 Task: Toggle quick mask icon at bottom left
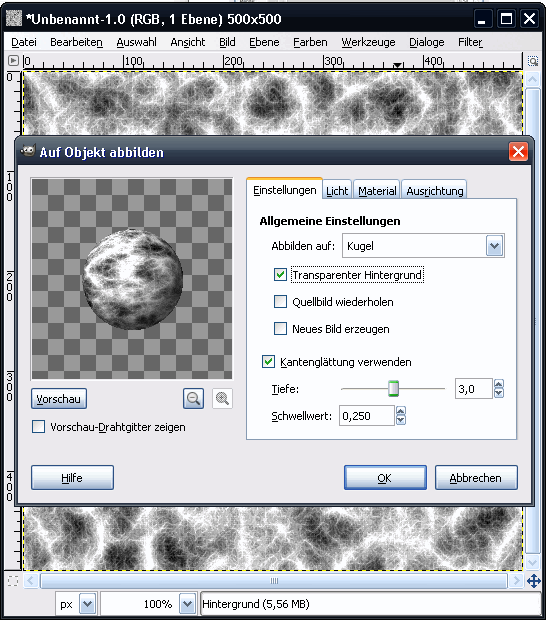click(x=13, y=581)
